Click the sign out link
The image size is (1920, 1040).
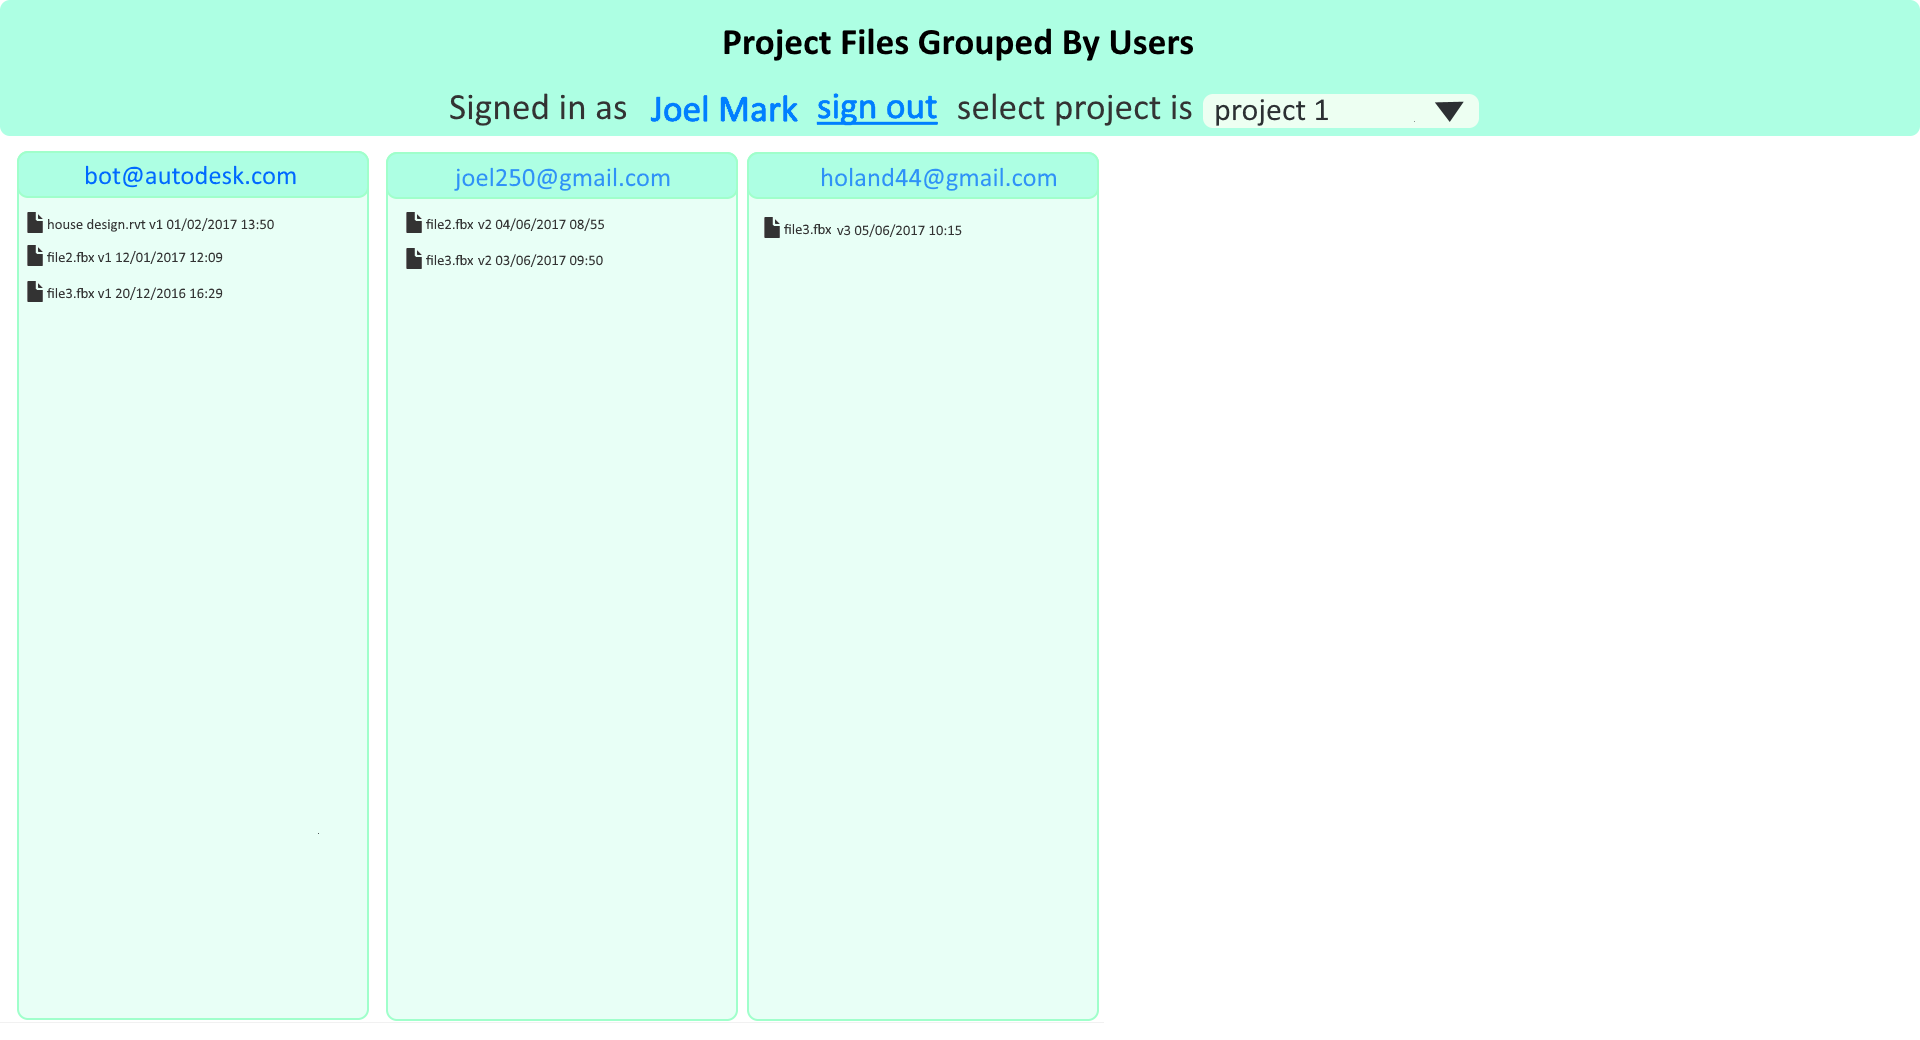877,108
